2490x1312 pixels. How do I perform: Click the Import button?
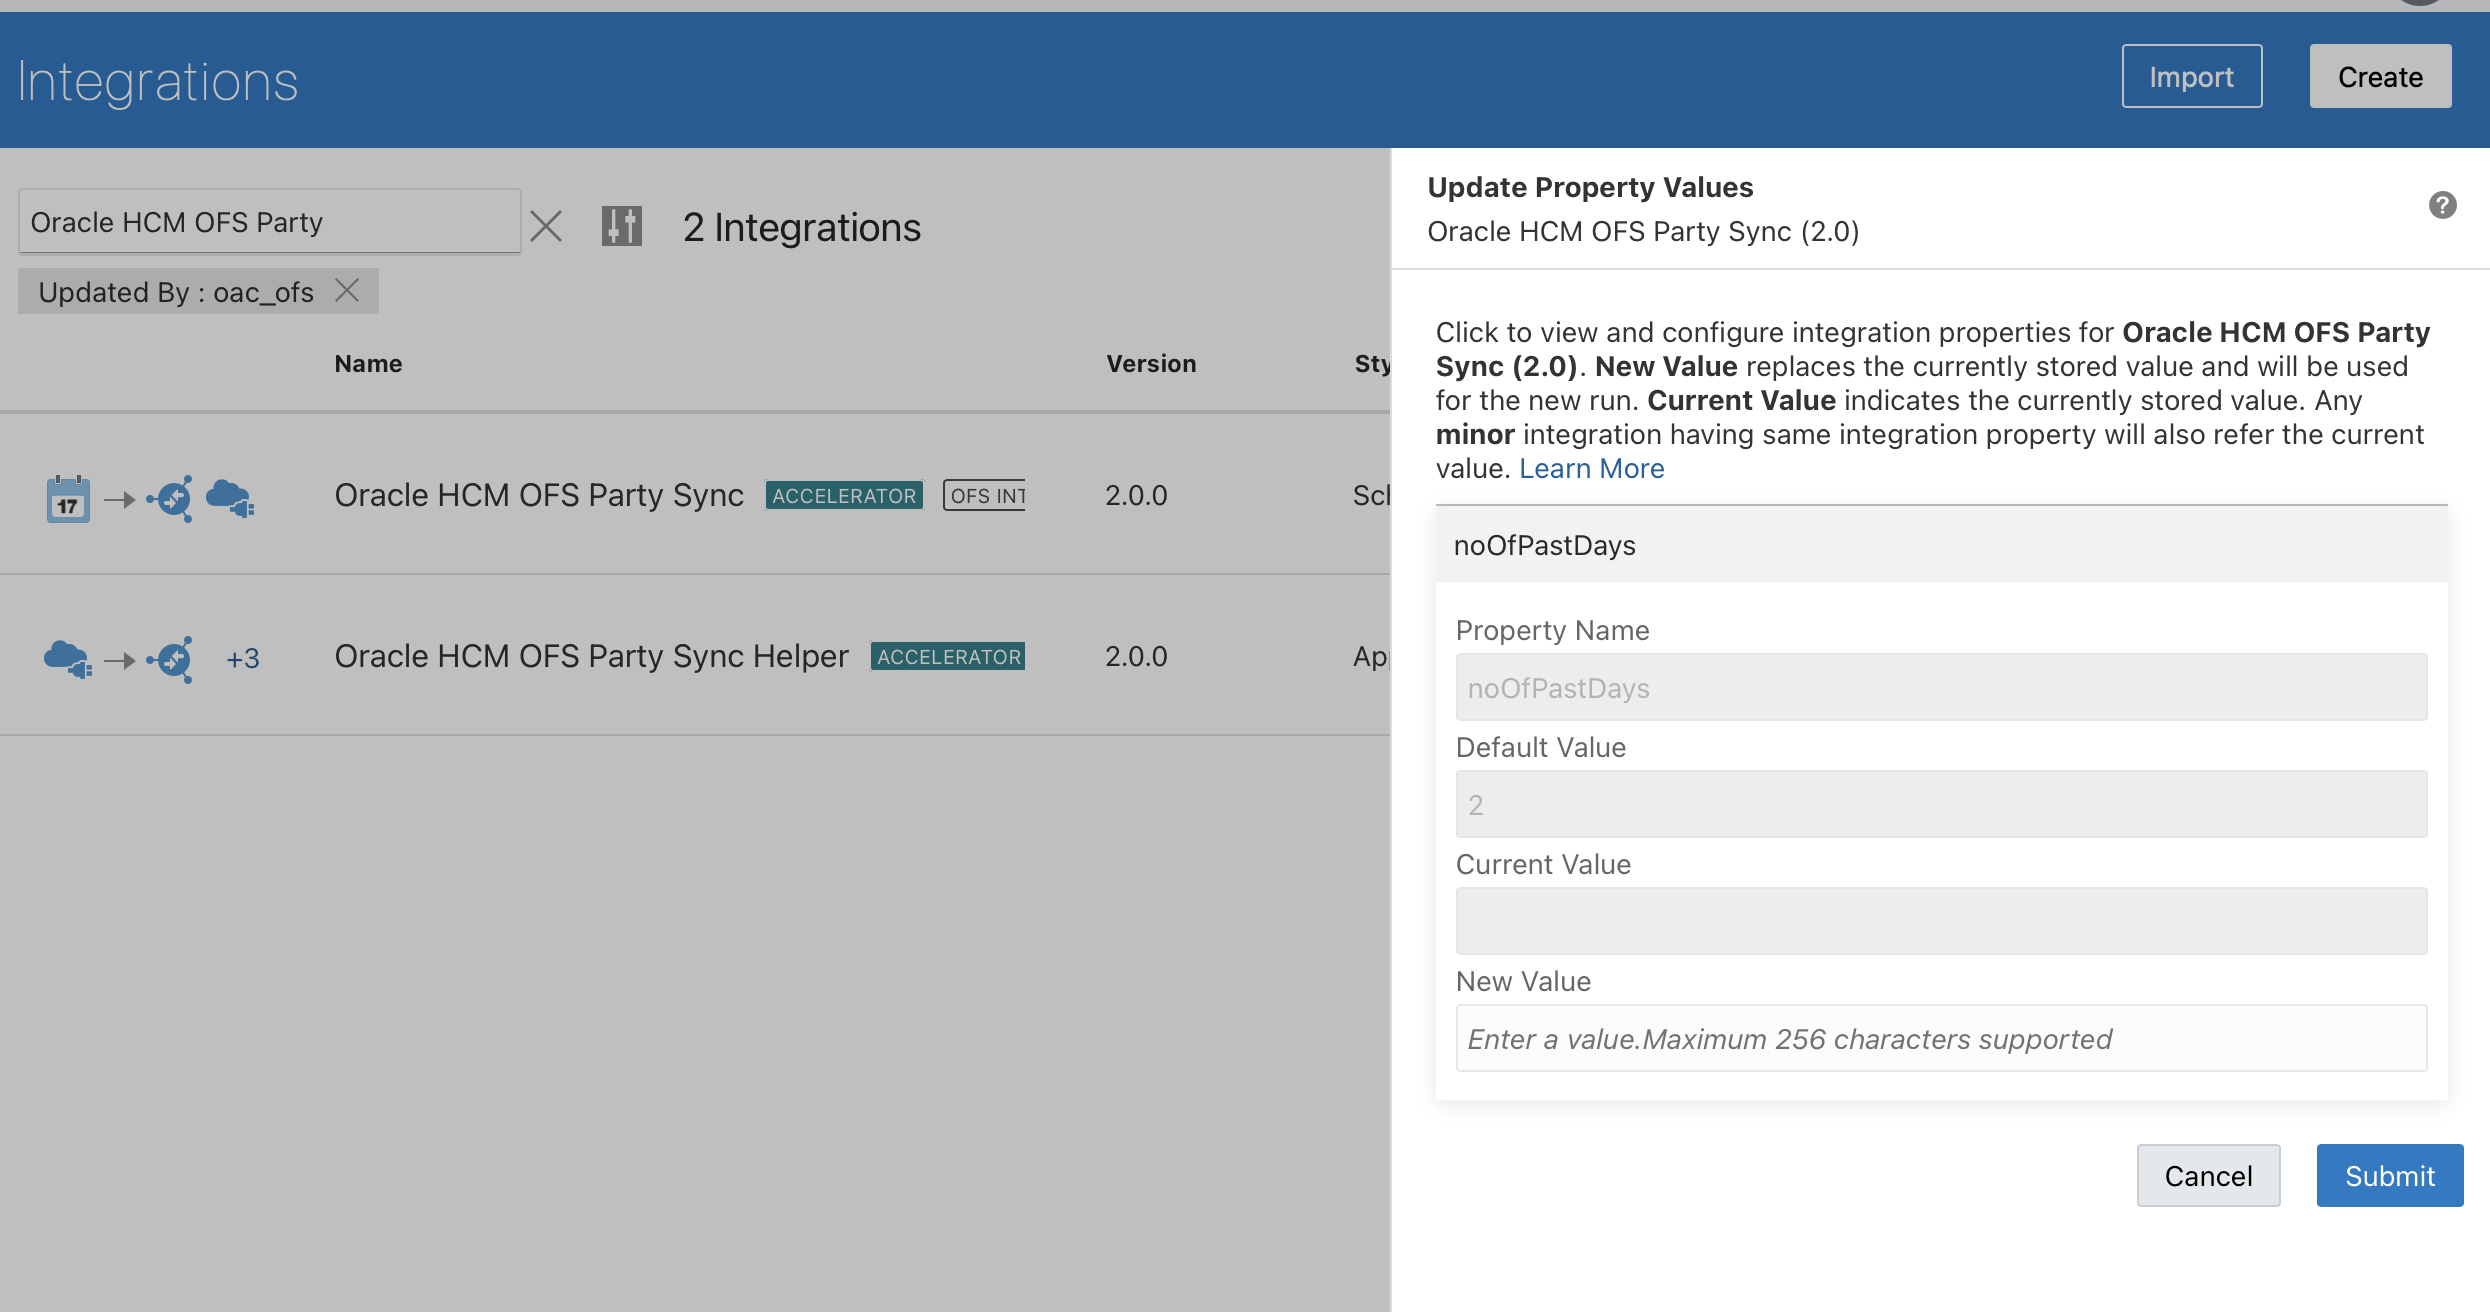2191,77
